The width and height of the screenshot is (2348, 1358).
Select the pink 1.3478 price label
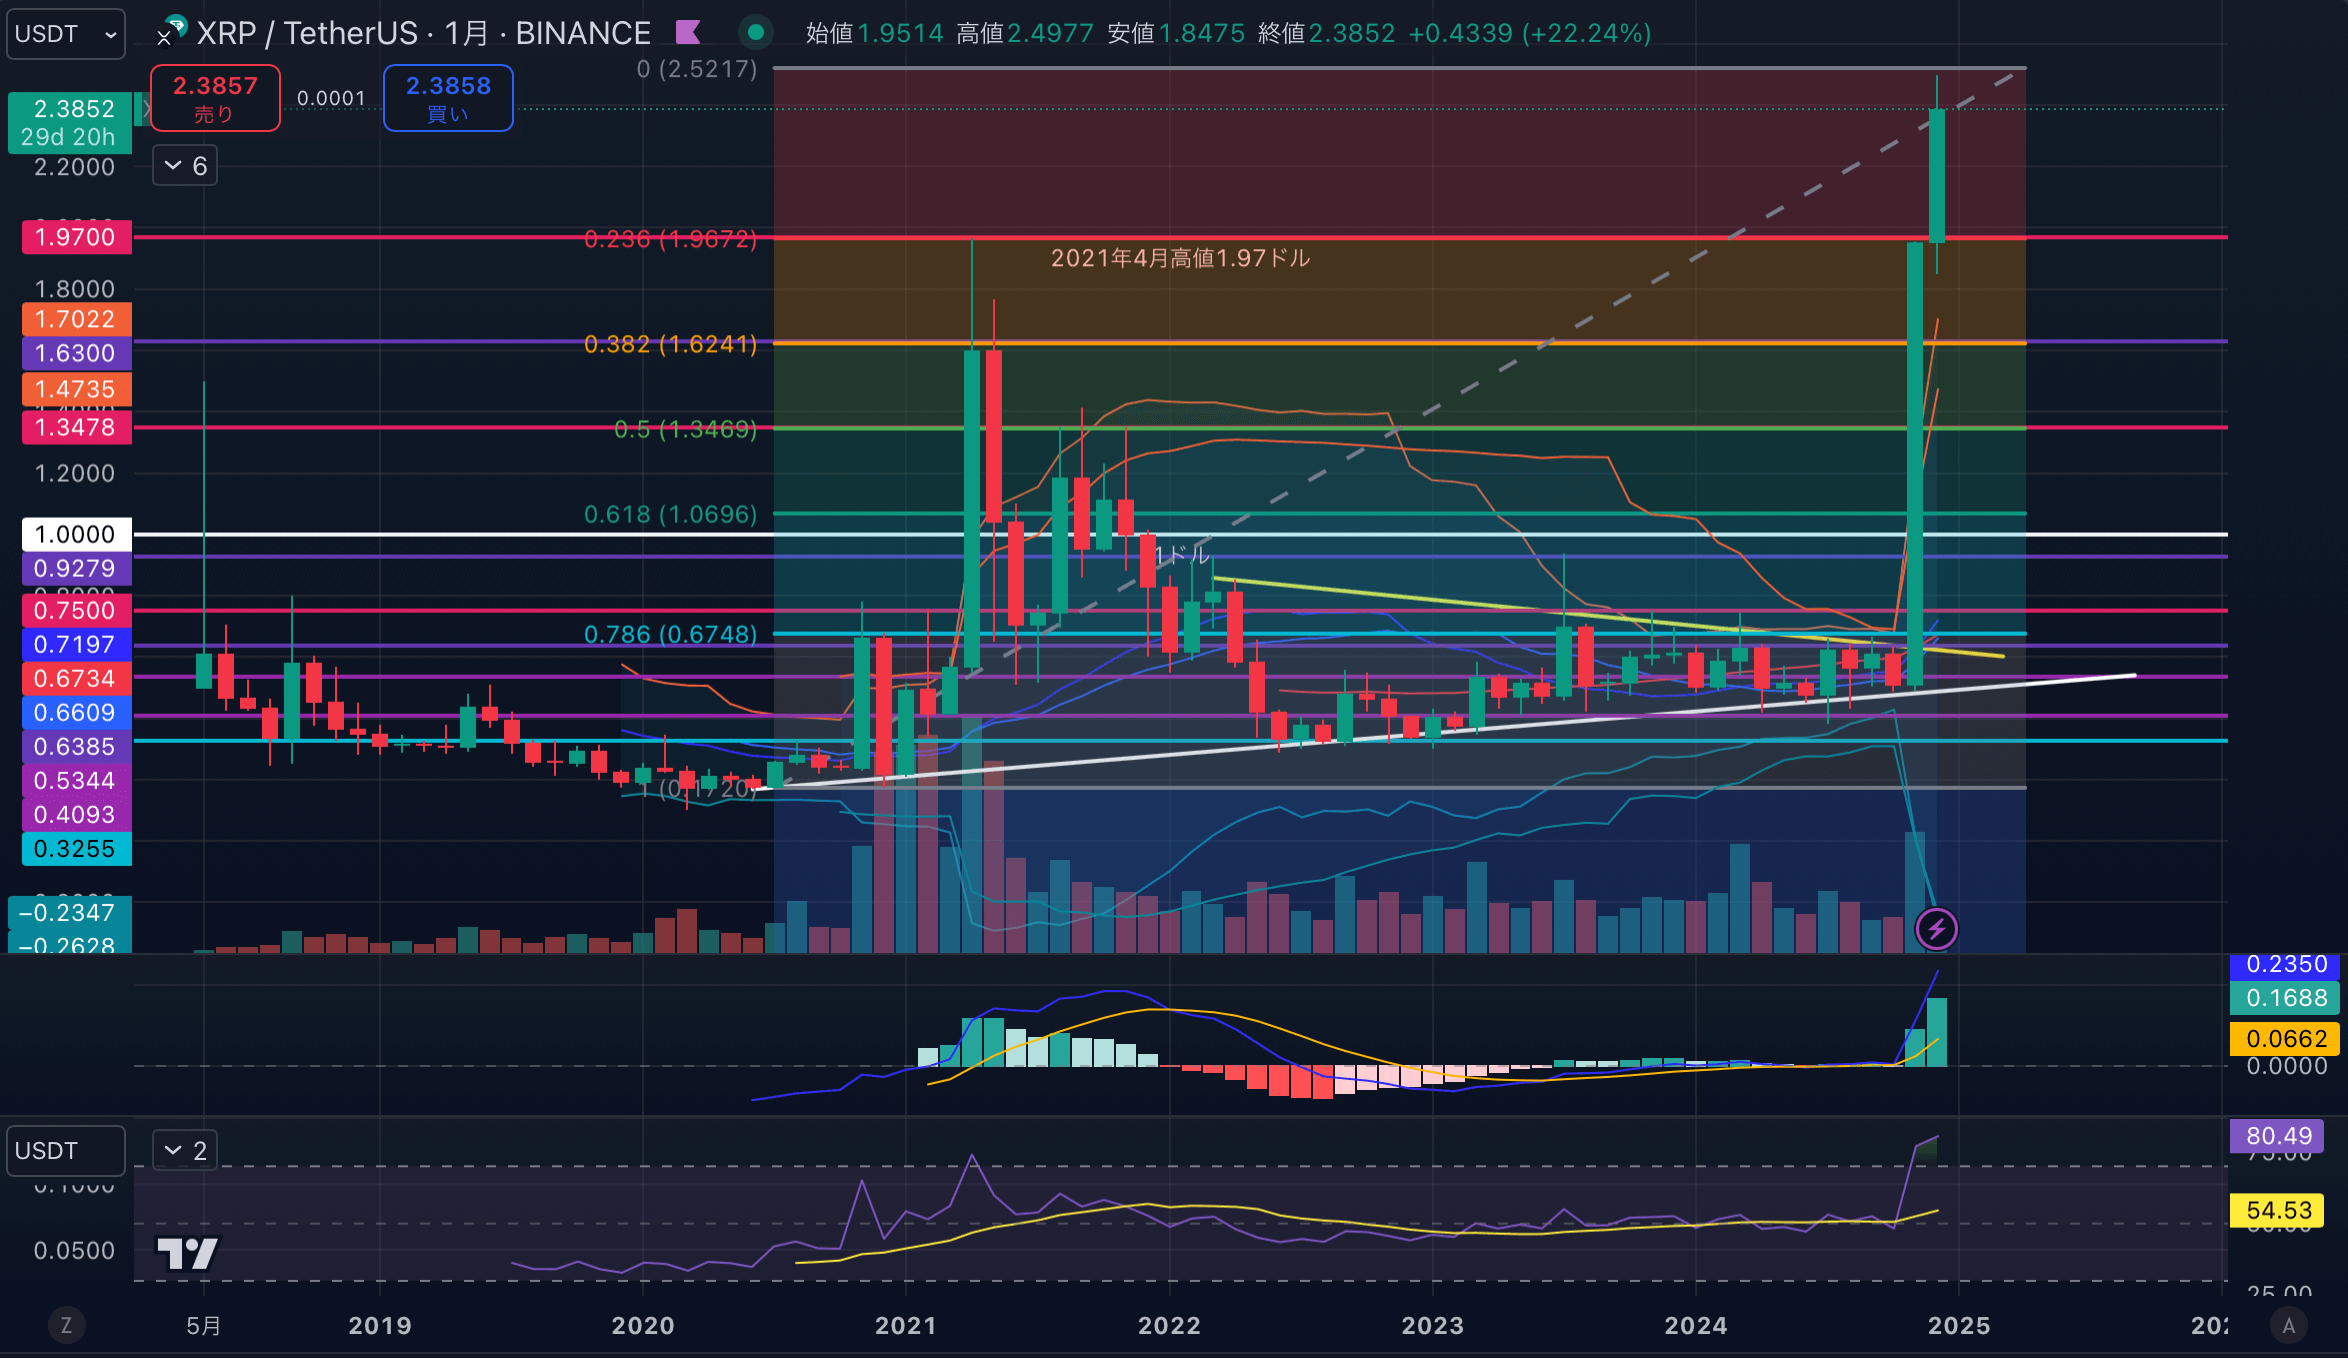76,427
